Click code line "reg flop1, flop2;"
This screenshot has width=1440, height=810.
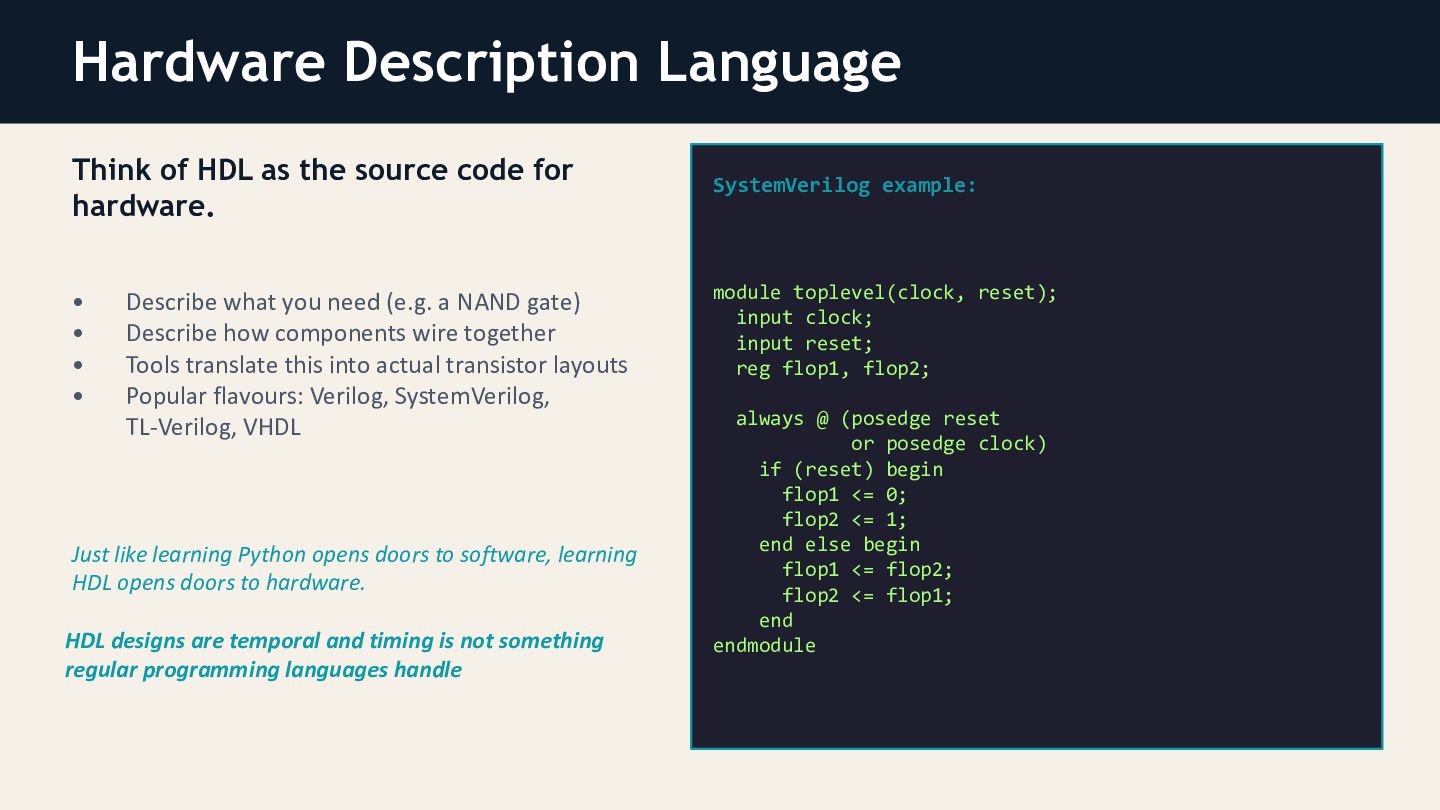pos(833,369)
